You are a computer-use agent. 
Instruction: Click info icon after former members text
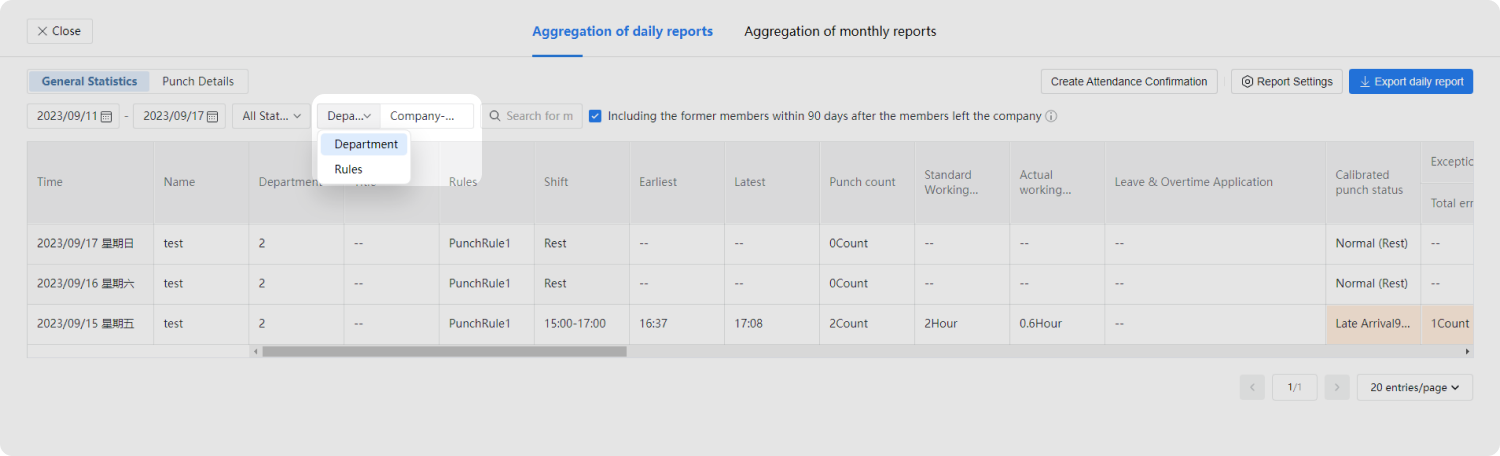pos(1051,116)
